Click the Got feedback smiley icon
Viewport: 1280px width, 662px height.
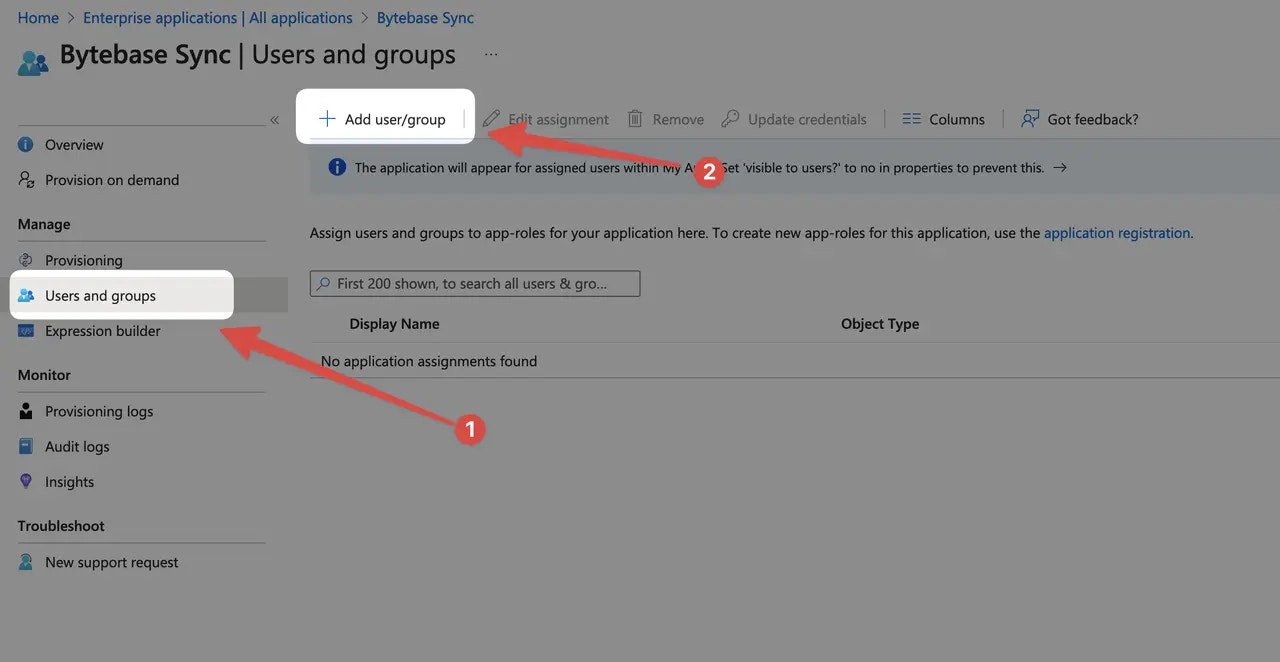click(x=1029, y=118)
